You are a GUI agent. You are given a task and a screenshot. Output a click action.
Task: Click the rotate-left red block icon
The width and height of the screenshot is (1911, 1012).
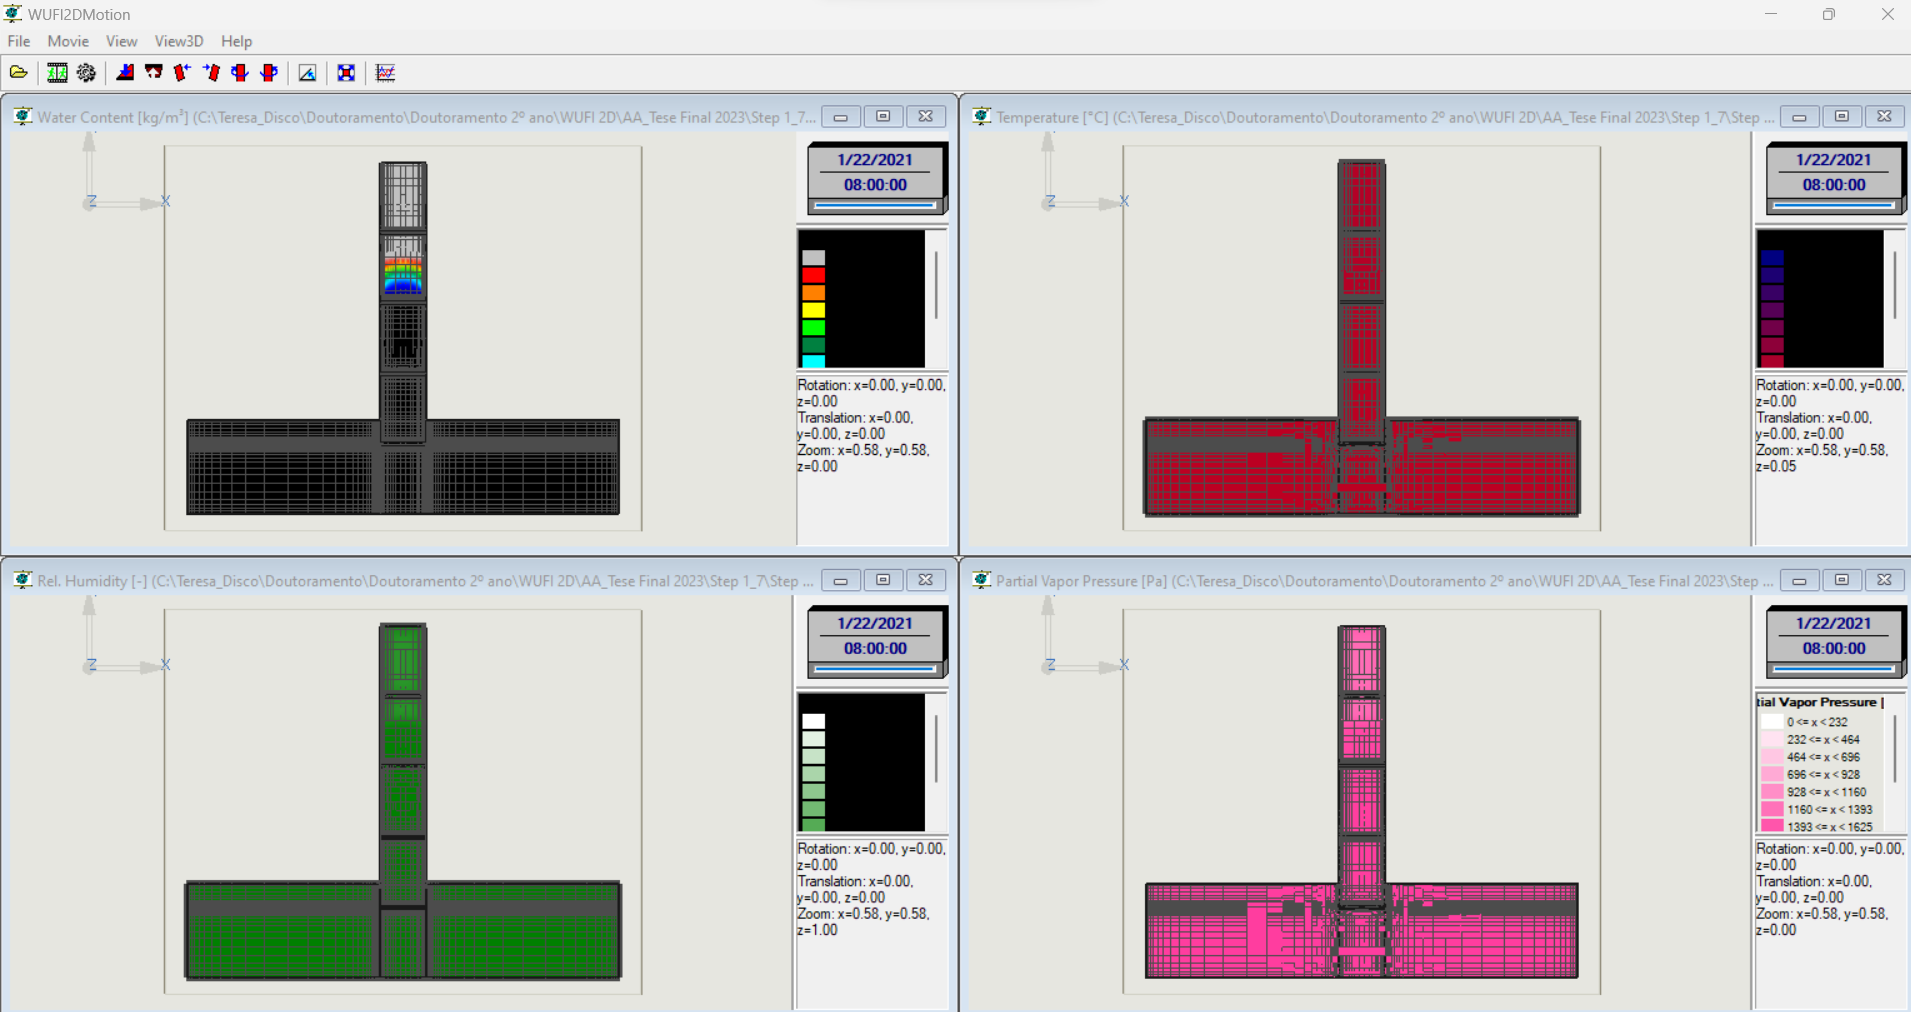pos(182,72)
